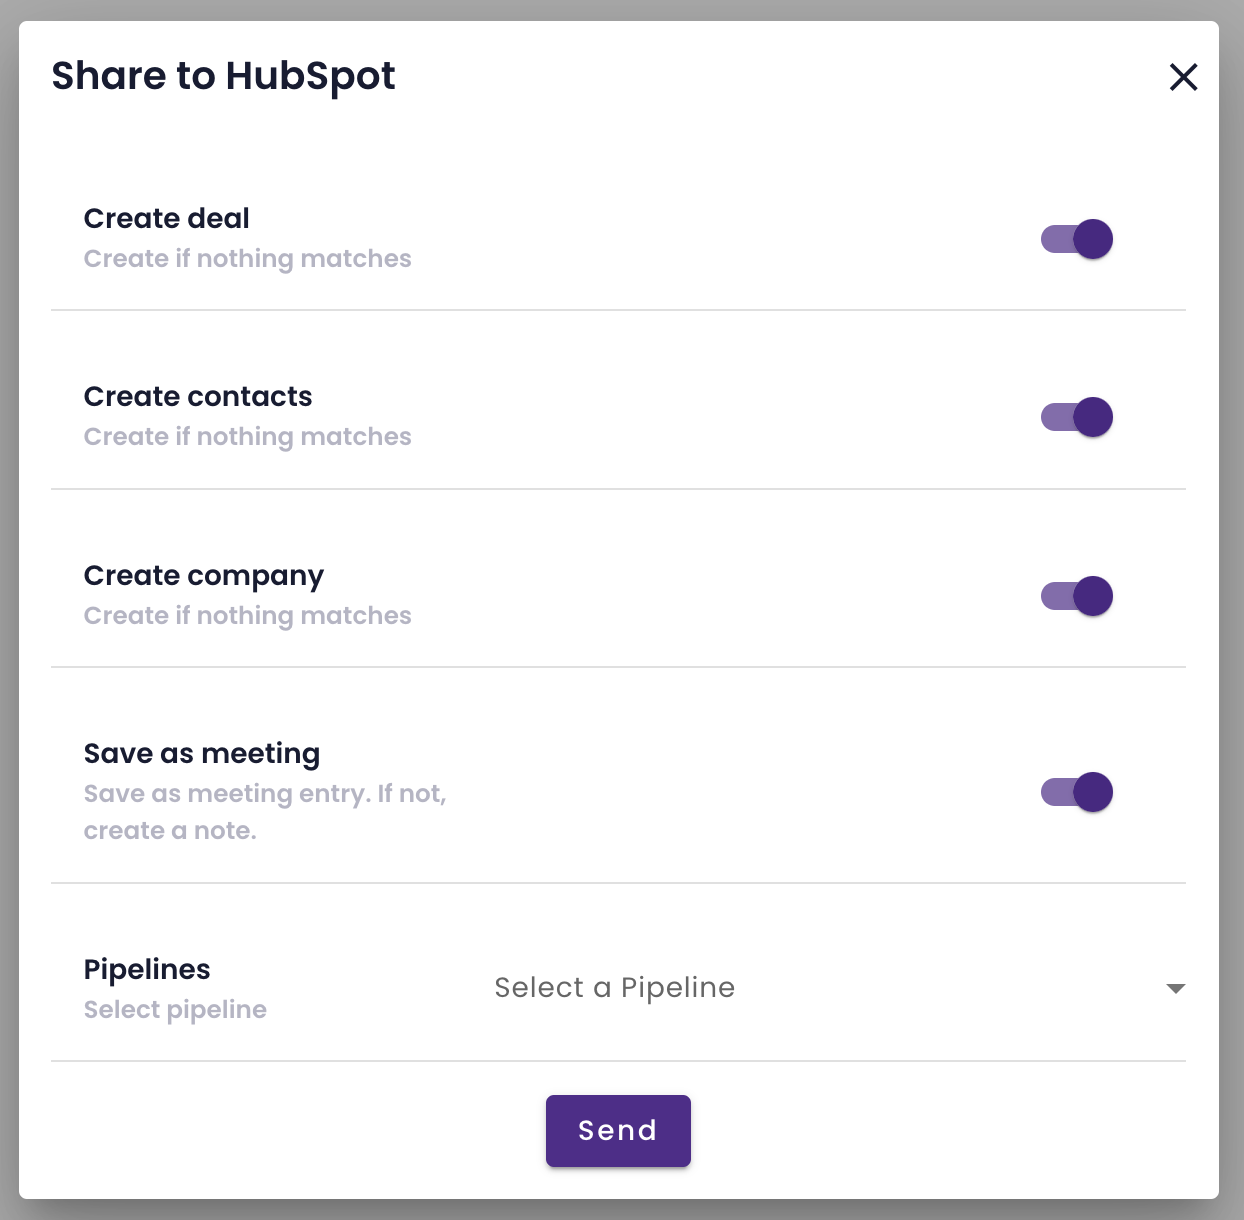1244x1220 pixels.
Task: Click the description text under Create deal
Action: (247, 259)
